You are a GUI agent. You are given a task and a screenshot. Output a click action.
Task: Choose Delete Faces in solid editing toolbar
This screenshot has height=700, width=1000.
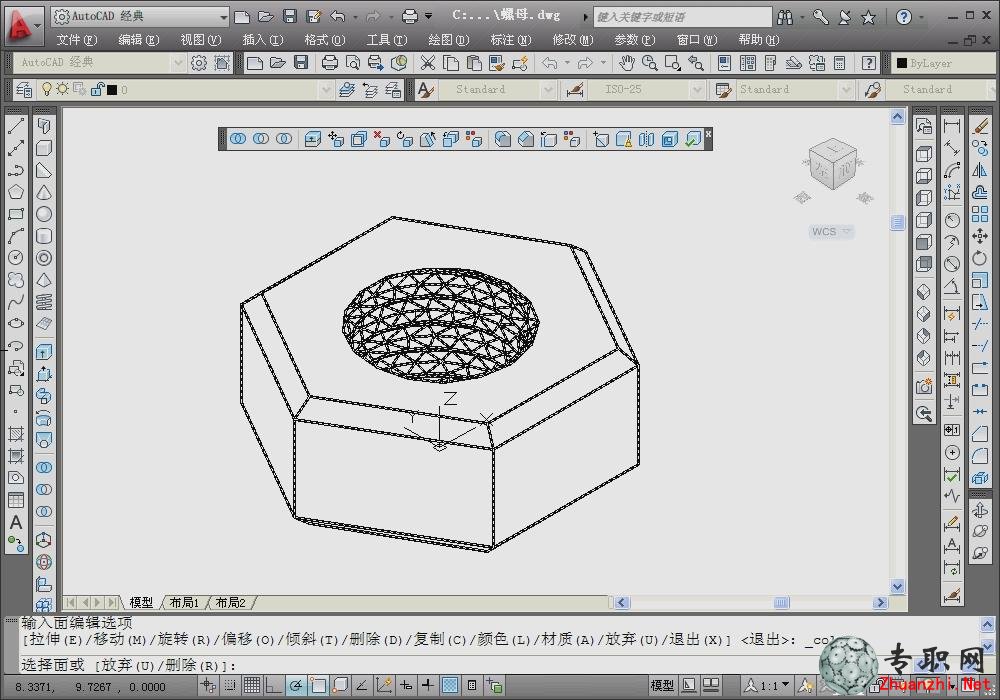pos(381,138)
